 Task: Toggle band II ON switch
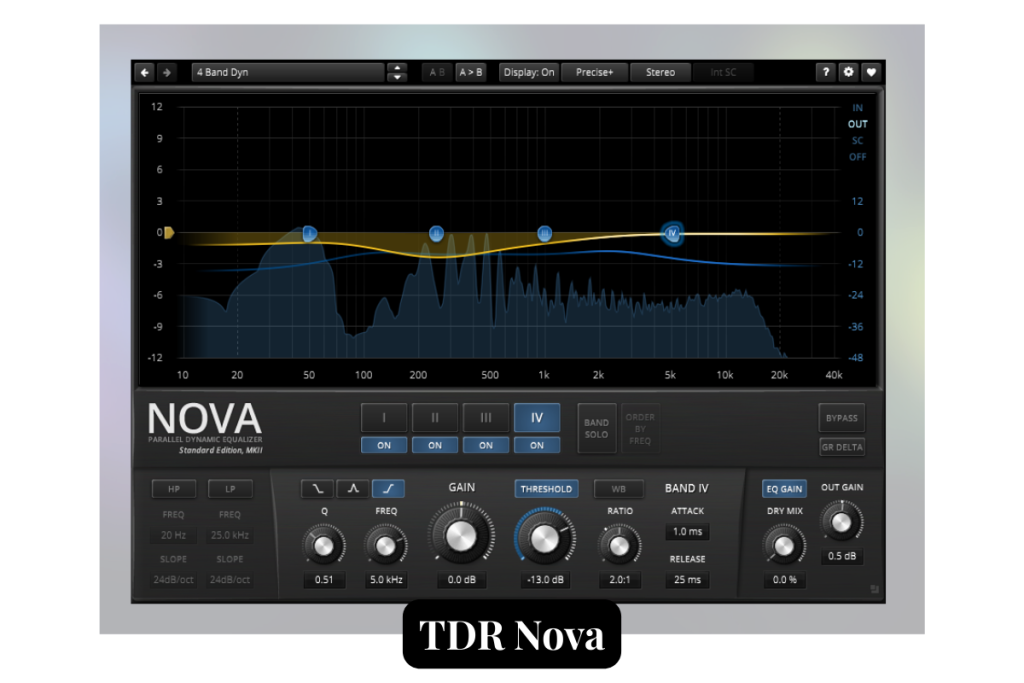point(435,445)
